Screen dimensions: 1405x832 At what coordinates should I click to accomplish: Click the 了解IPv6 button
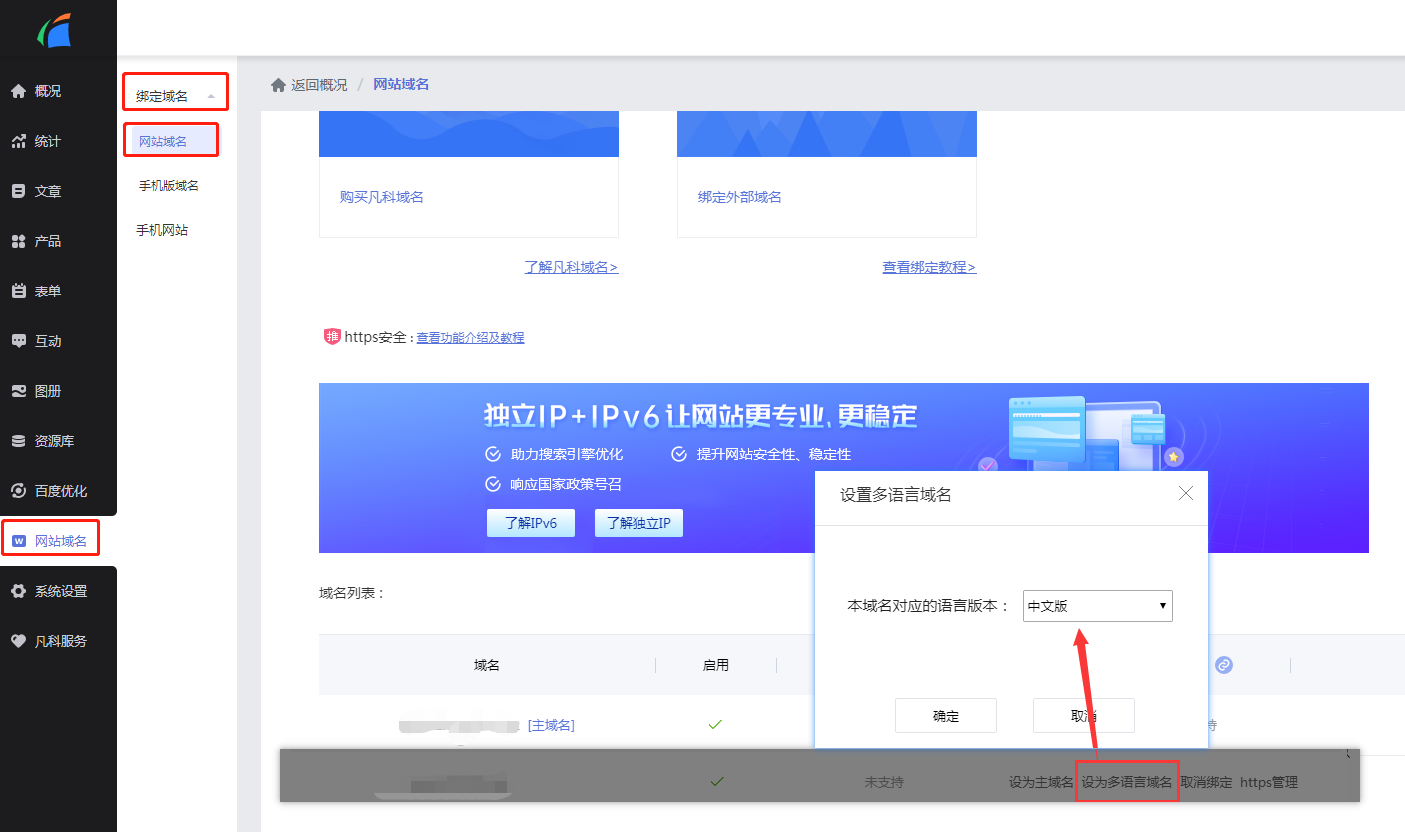click(531, 523)
